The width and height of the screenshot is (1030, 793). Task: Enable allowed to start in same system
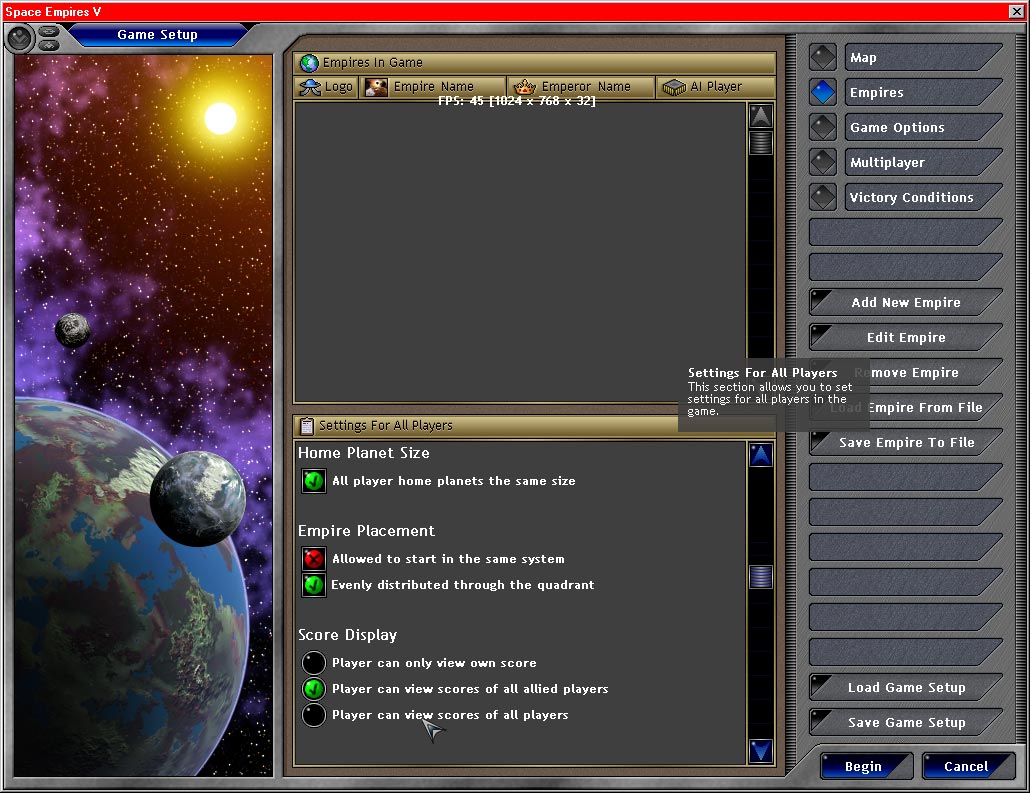pyautogui.click(x=314, y=559)
